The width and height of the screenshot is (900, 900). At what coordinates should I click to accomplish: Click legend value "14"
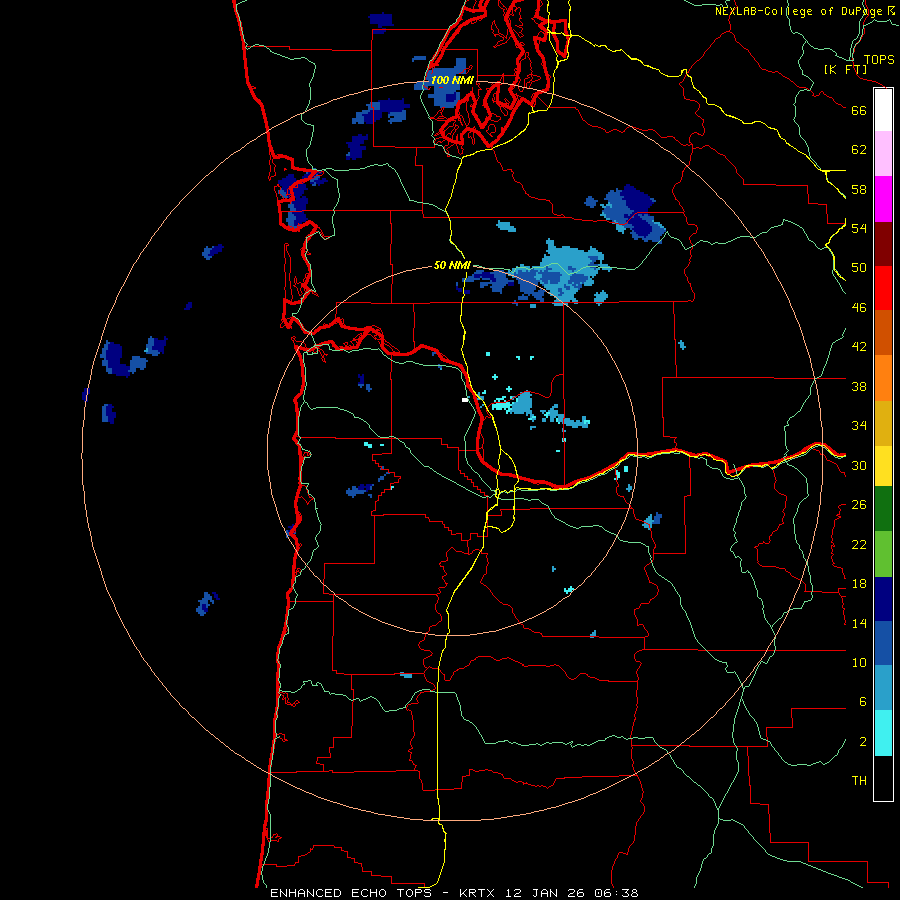click(x=859, y=623)
